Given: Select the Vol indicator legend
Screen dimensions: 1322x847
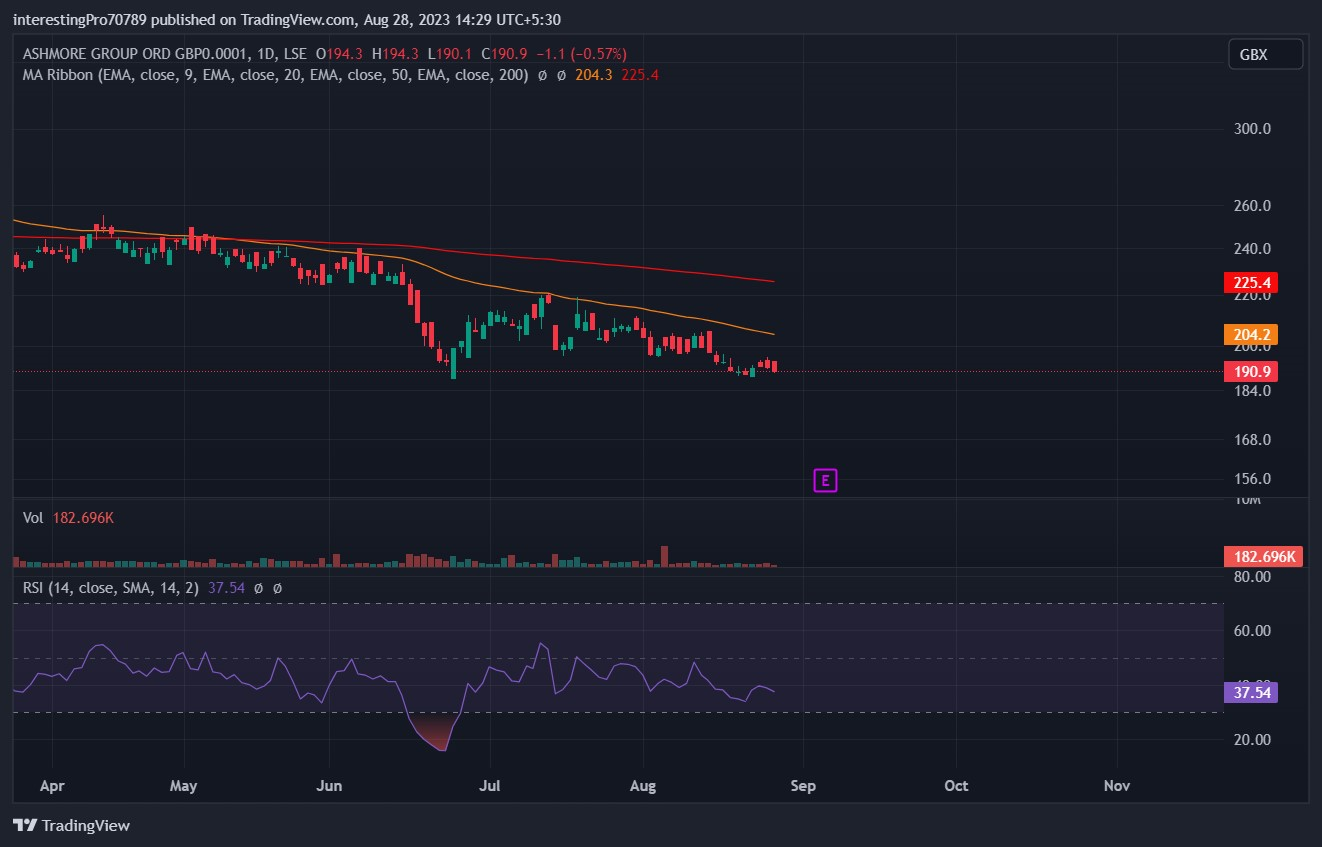Looking at the screenshot, I should coord(33,518).
